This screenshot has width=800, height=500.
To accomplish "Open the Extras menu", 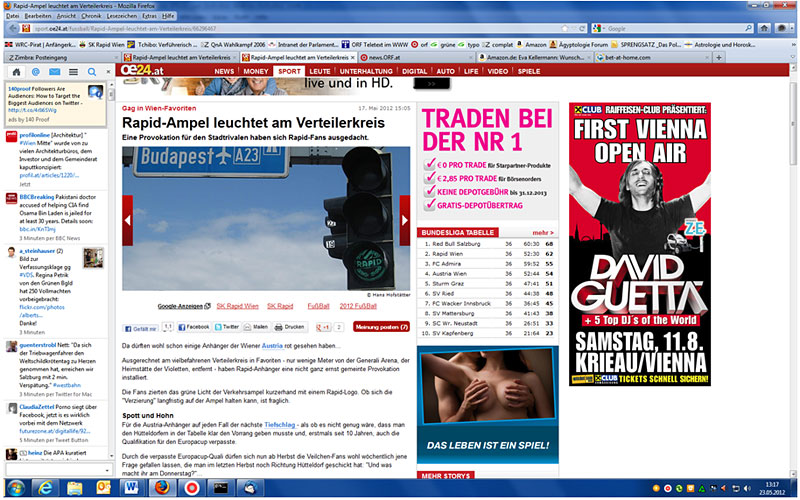I will coord(149,16).
